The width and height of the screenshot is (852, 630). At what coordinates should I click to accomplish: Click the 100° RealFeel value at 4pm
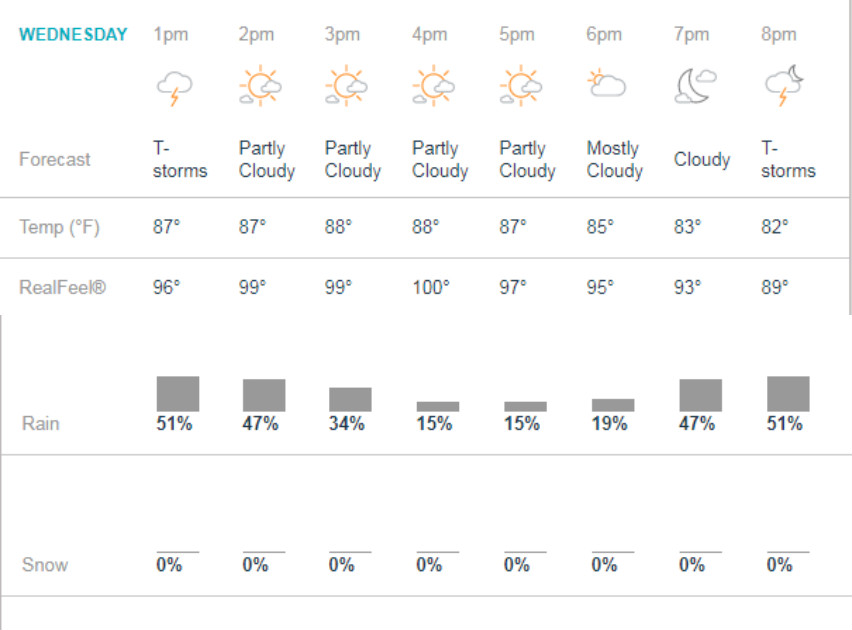pyautogui.click(x=431, y=287)
